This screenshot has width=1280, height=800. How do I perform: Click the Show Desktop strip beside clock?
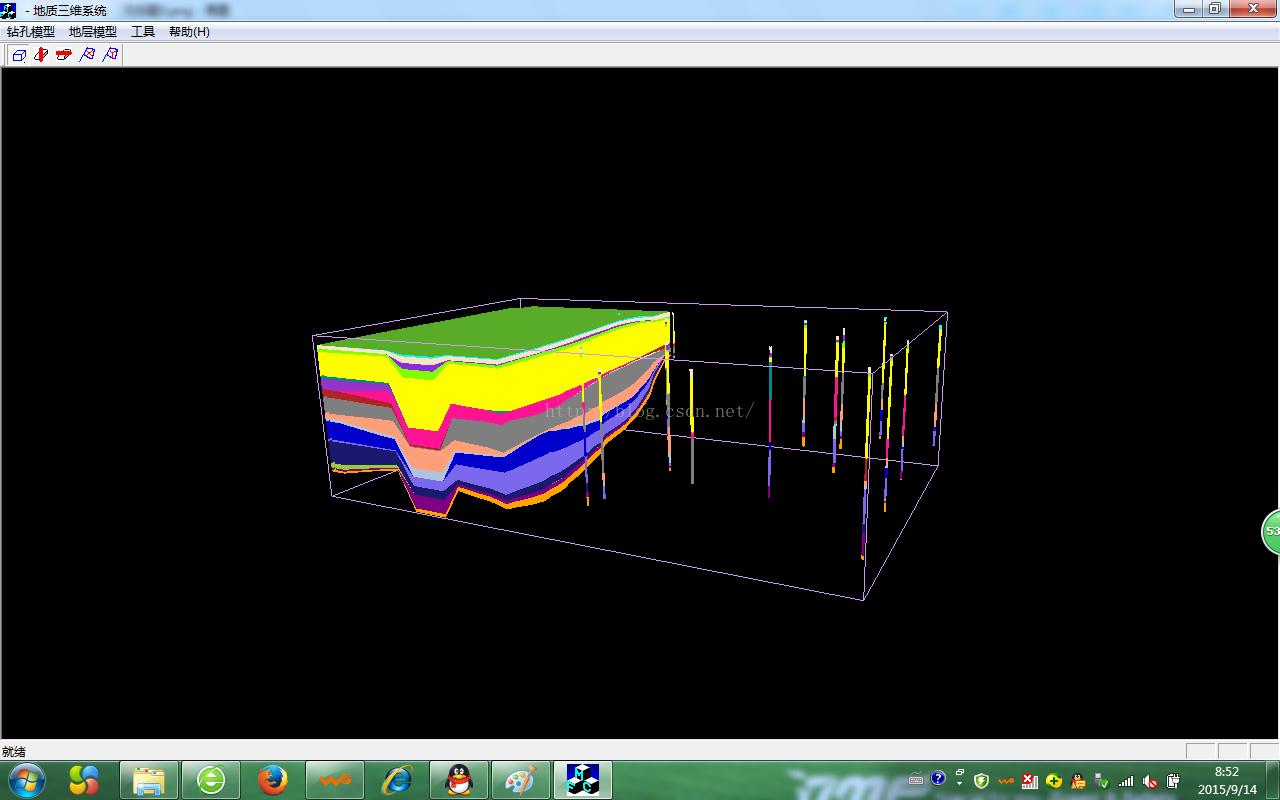[x=1272, y=780]
